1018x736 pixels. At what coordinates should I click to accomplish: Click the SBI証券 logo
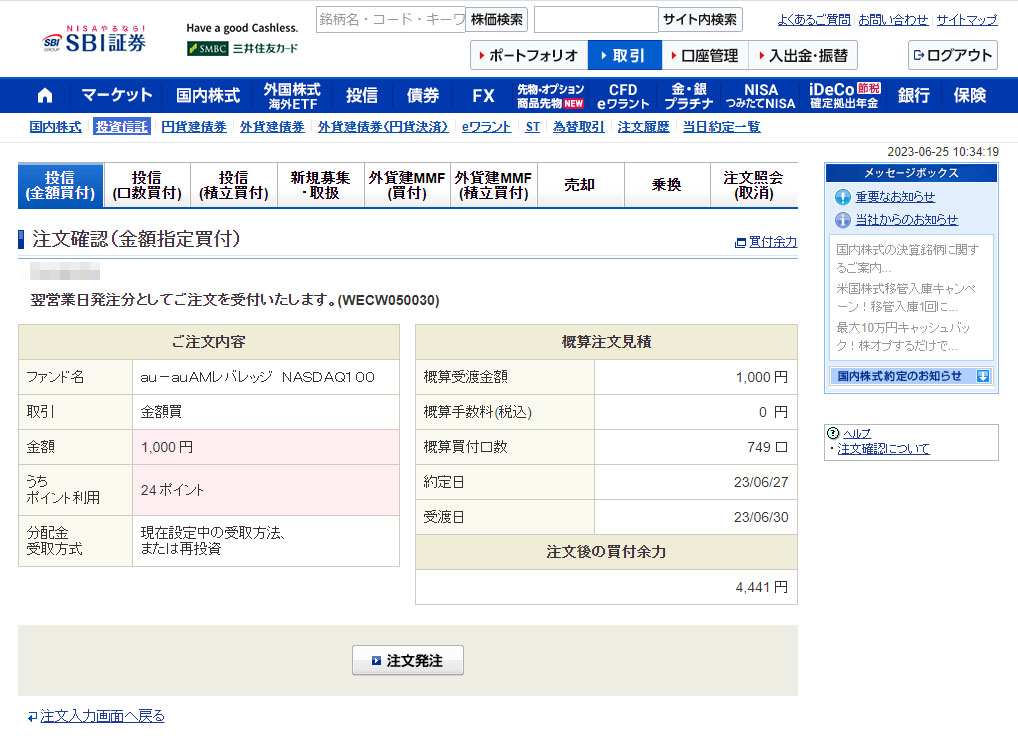pyautogui.click(x=95, y=40)
